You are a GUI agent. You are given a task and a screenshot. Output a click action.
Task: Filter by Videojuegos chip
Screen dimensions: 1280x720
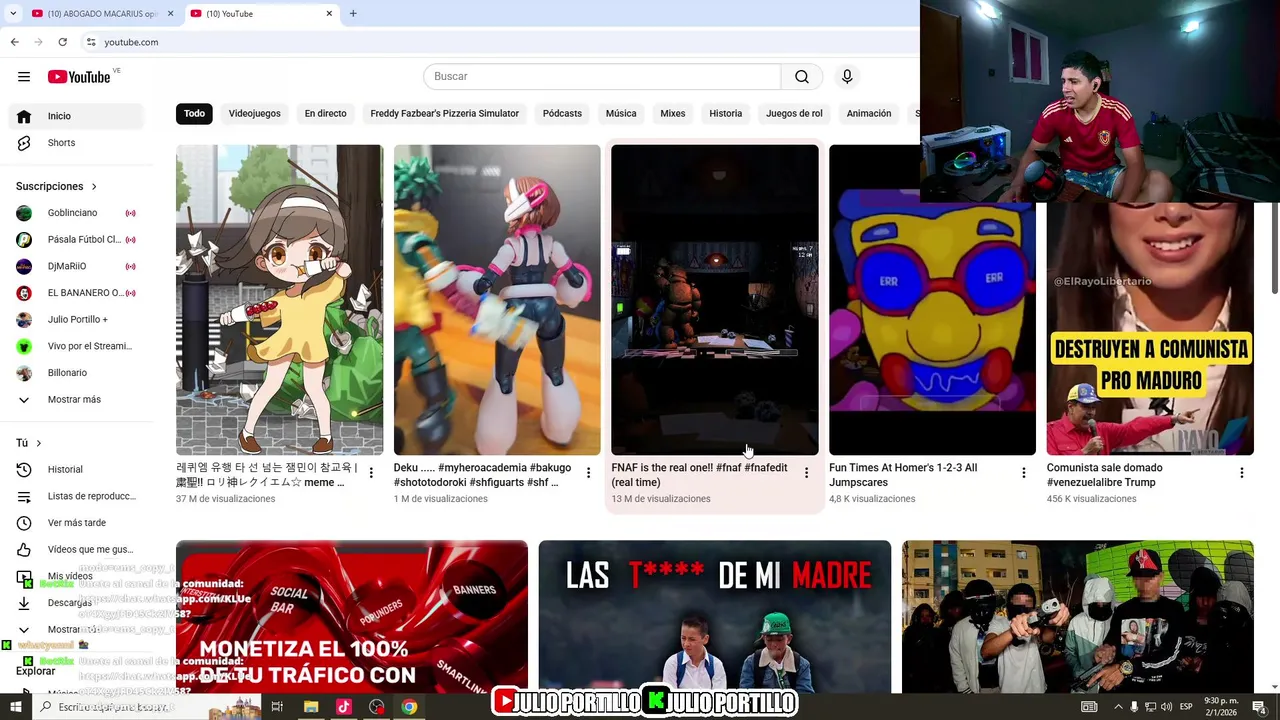click(254, 113)
